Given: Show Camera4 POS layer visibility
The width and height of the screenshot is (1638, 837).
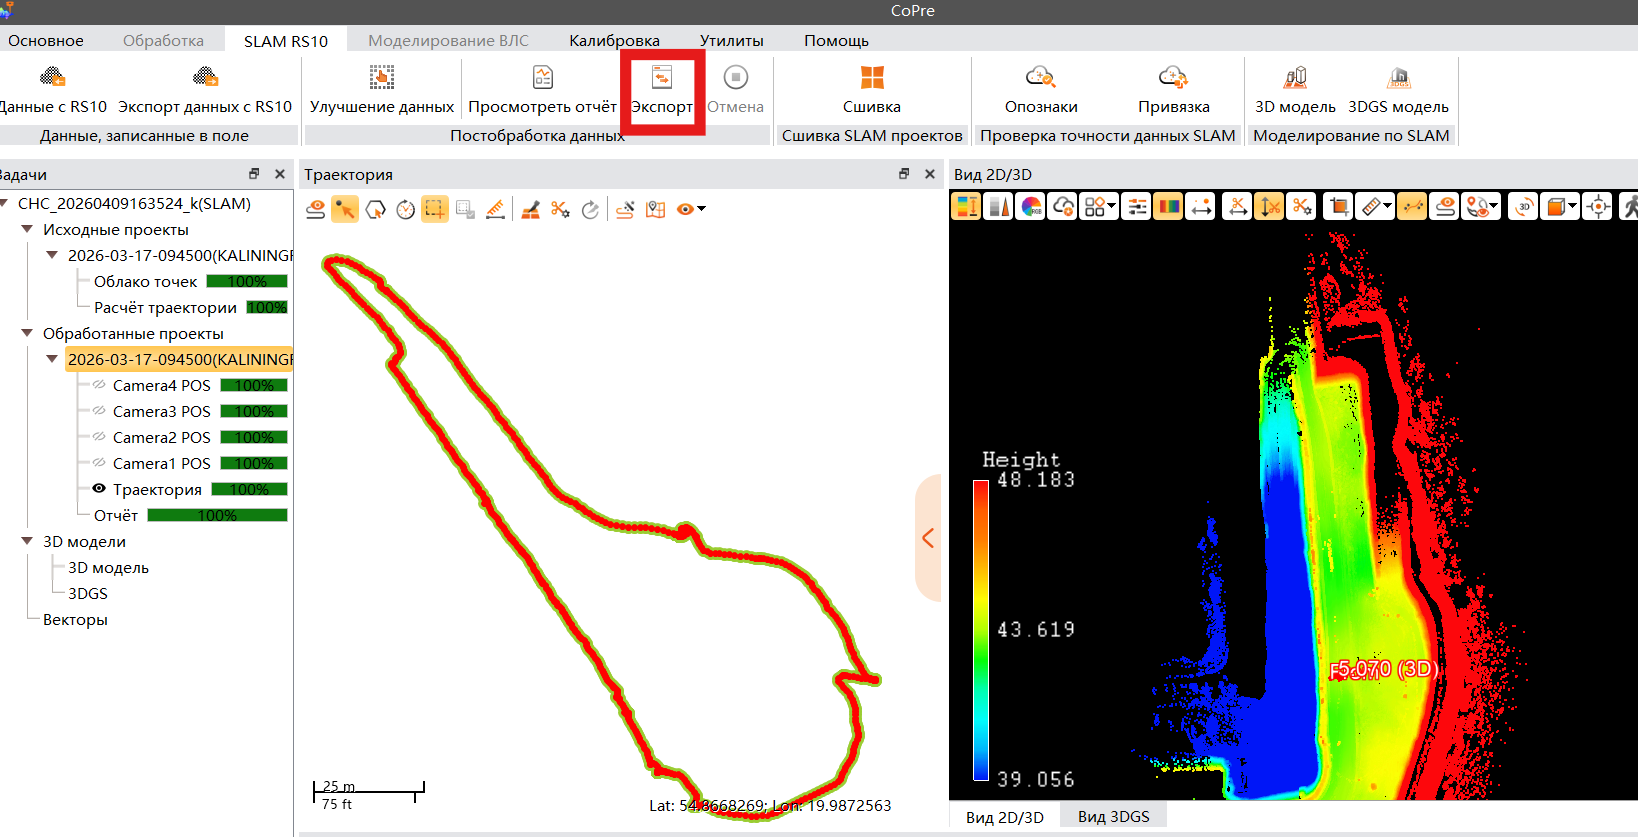Looking at the screenshot, I should [x=99, y=385].
